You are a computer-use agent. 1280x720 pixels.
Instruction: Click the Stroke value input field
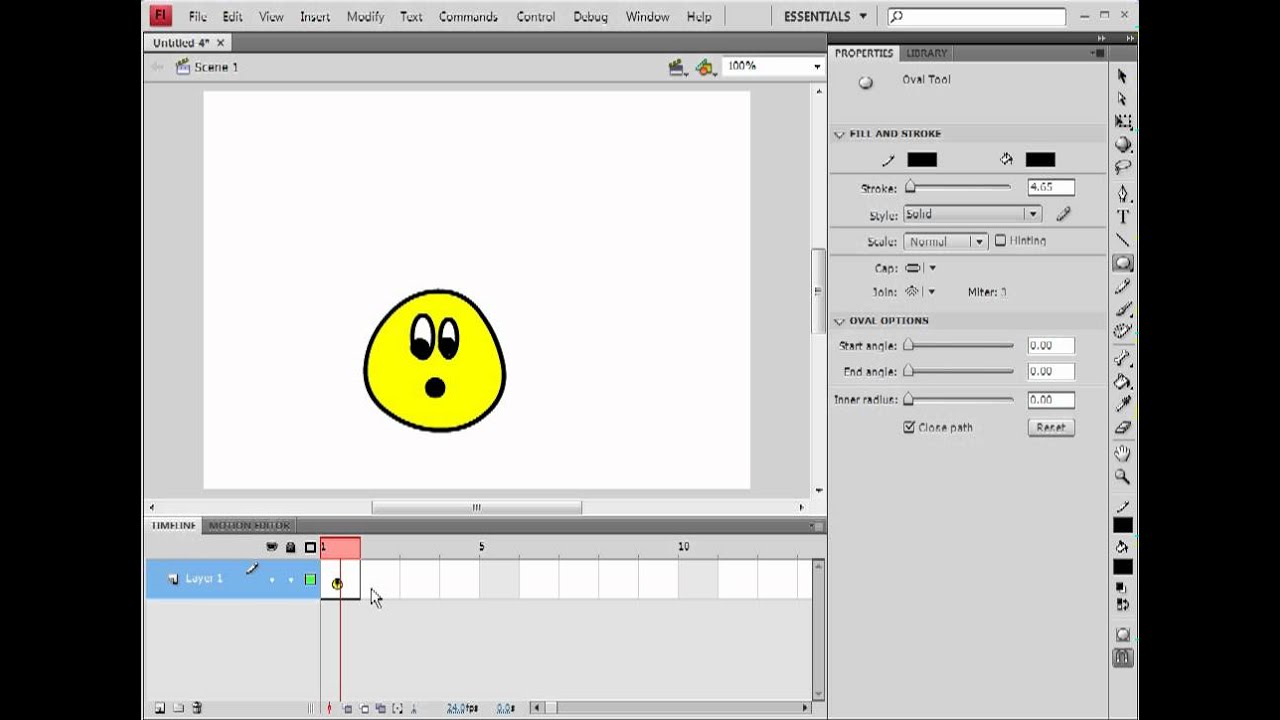[x=1051, y=187]
